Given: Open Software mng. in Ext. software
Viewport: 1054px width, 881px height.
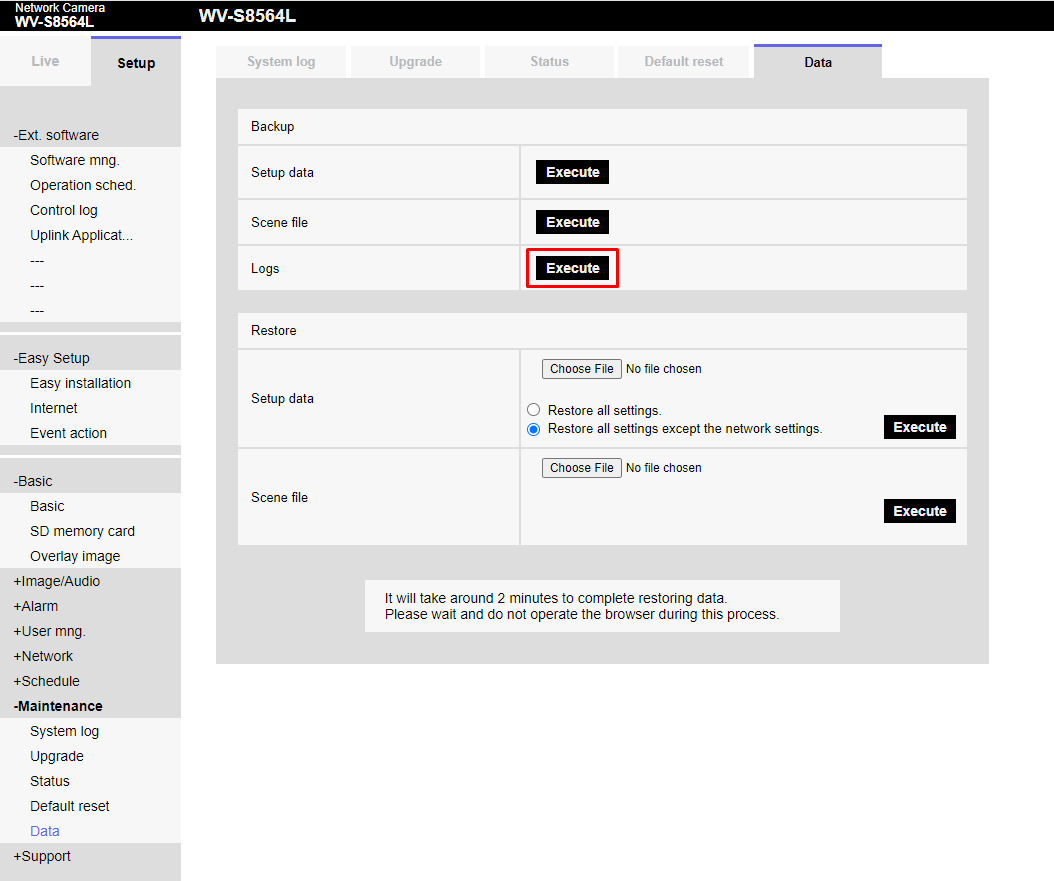Looking at the screenshot, I should (75, 160).
